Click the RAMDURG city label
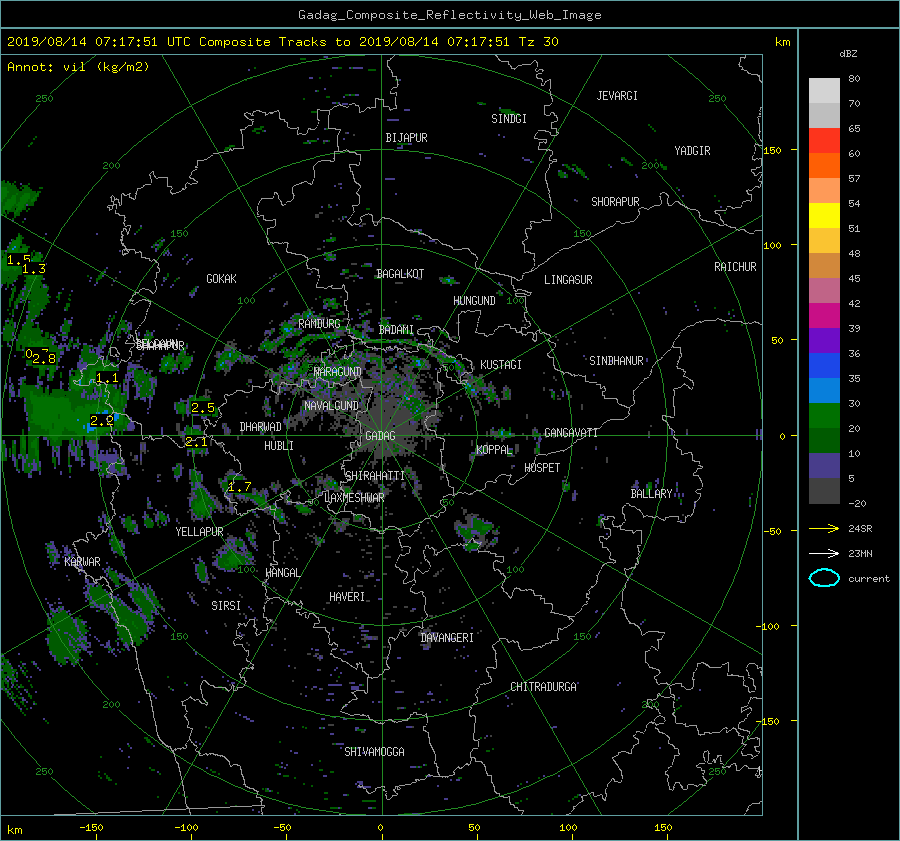900x841 pixels. (x=319, y=324)
